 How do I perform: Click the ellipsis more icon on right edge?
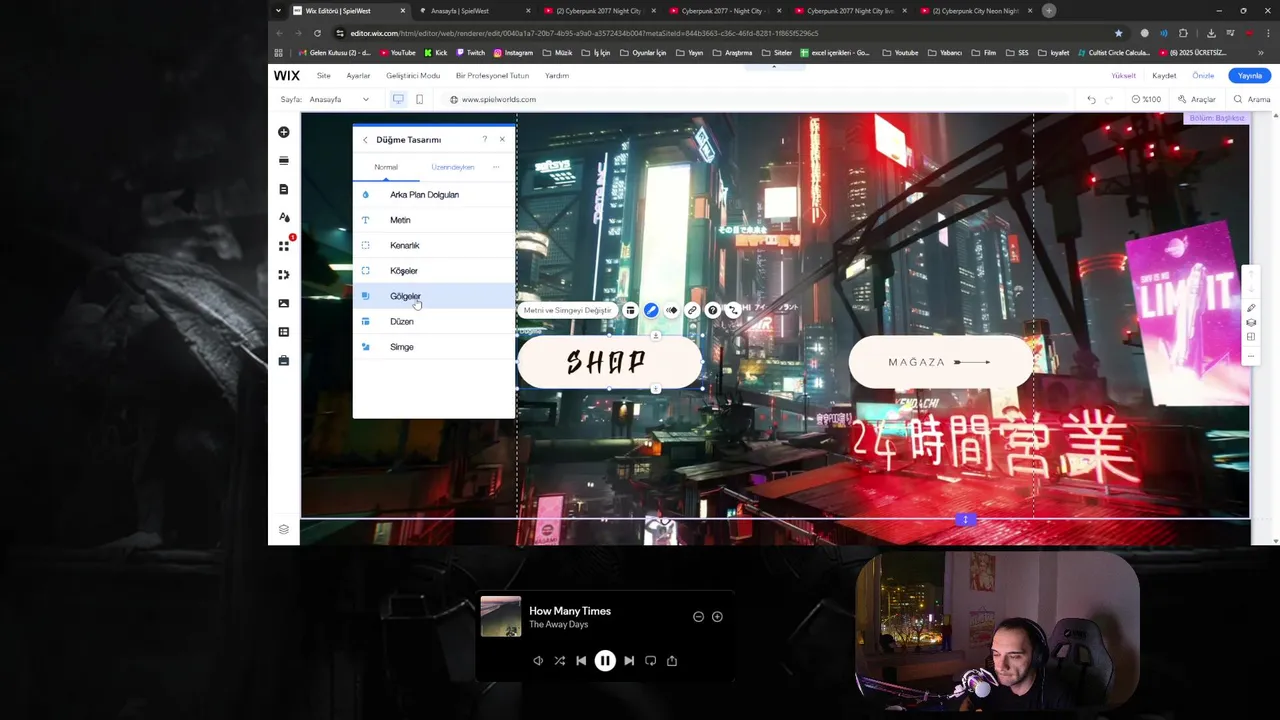click(x=1251, y=355)
